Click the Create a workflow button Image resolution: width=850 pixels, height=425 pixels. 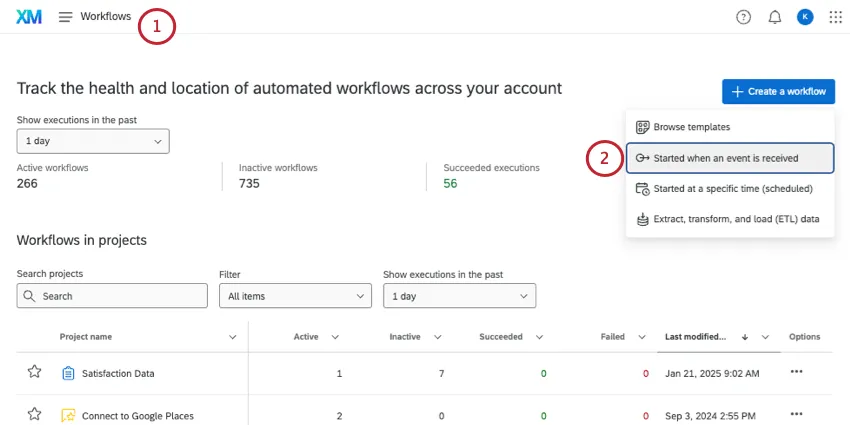point(778,91)
